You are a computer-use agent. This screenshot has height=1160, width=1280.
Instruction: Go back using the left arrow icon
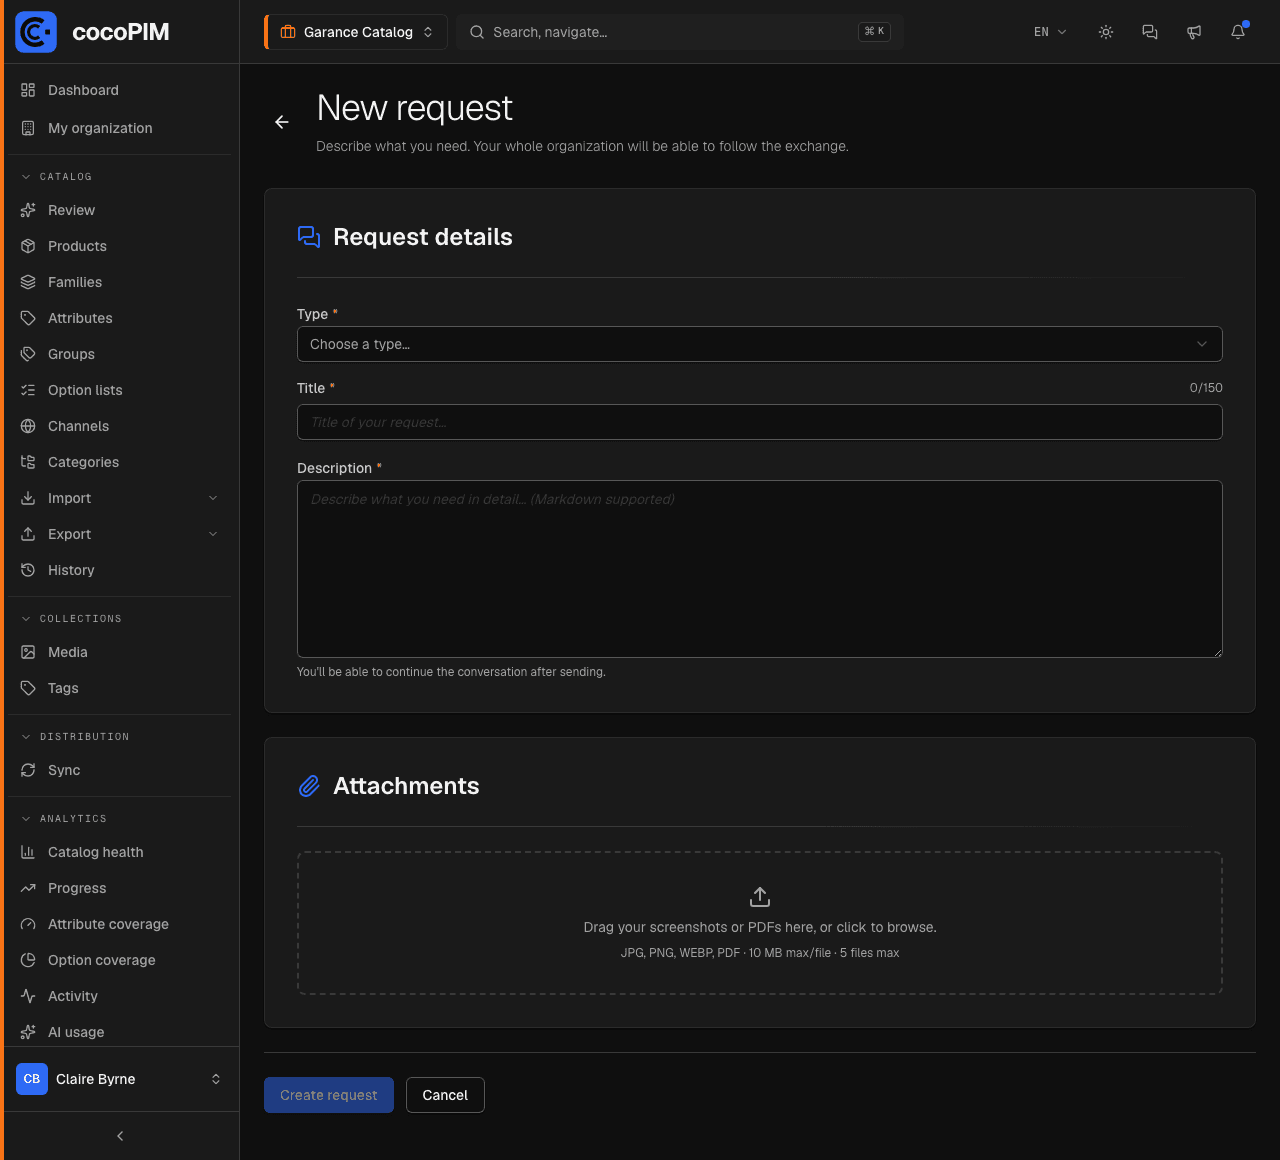(282, 122)
